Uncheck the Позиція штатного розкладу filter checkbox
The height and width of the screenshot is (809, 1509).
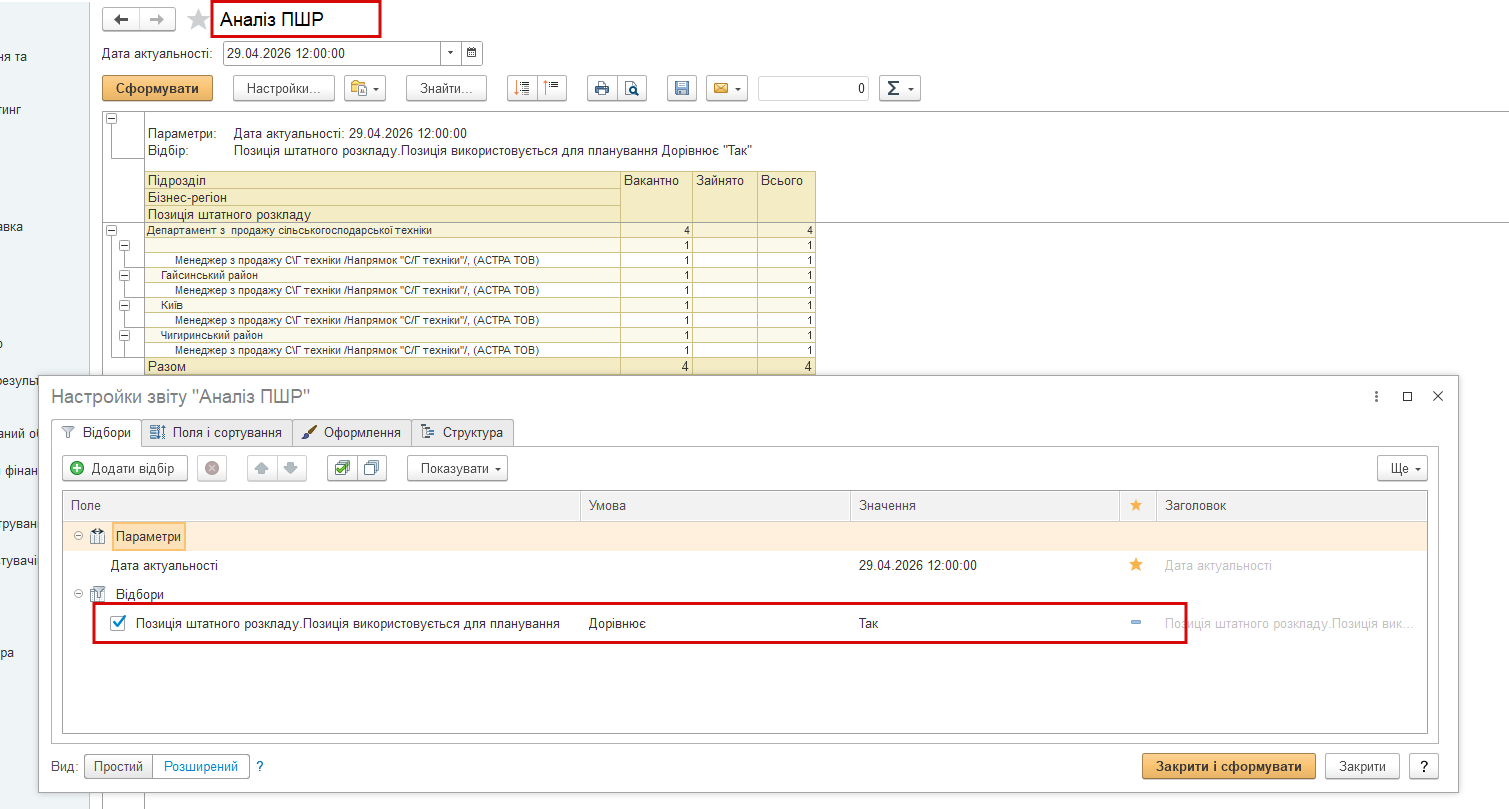tap(118, 623)
